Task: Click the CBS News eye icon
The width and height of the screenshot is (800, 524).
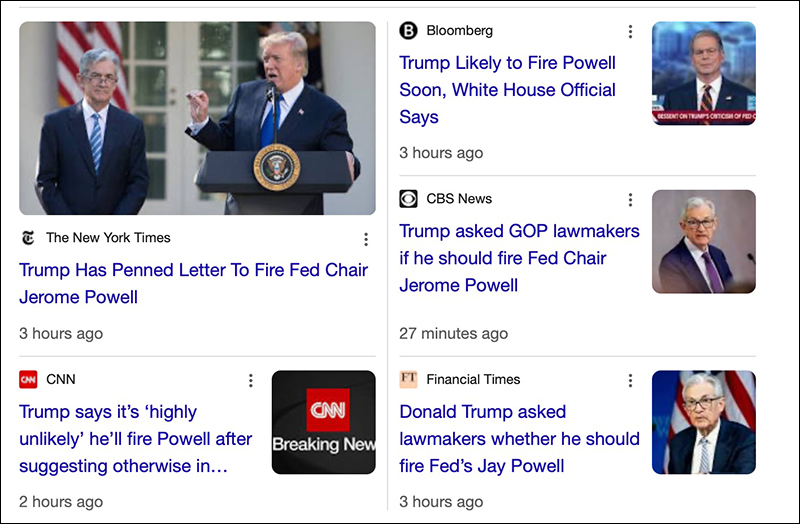Action: coord(408,199)
